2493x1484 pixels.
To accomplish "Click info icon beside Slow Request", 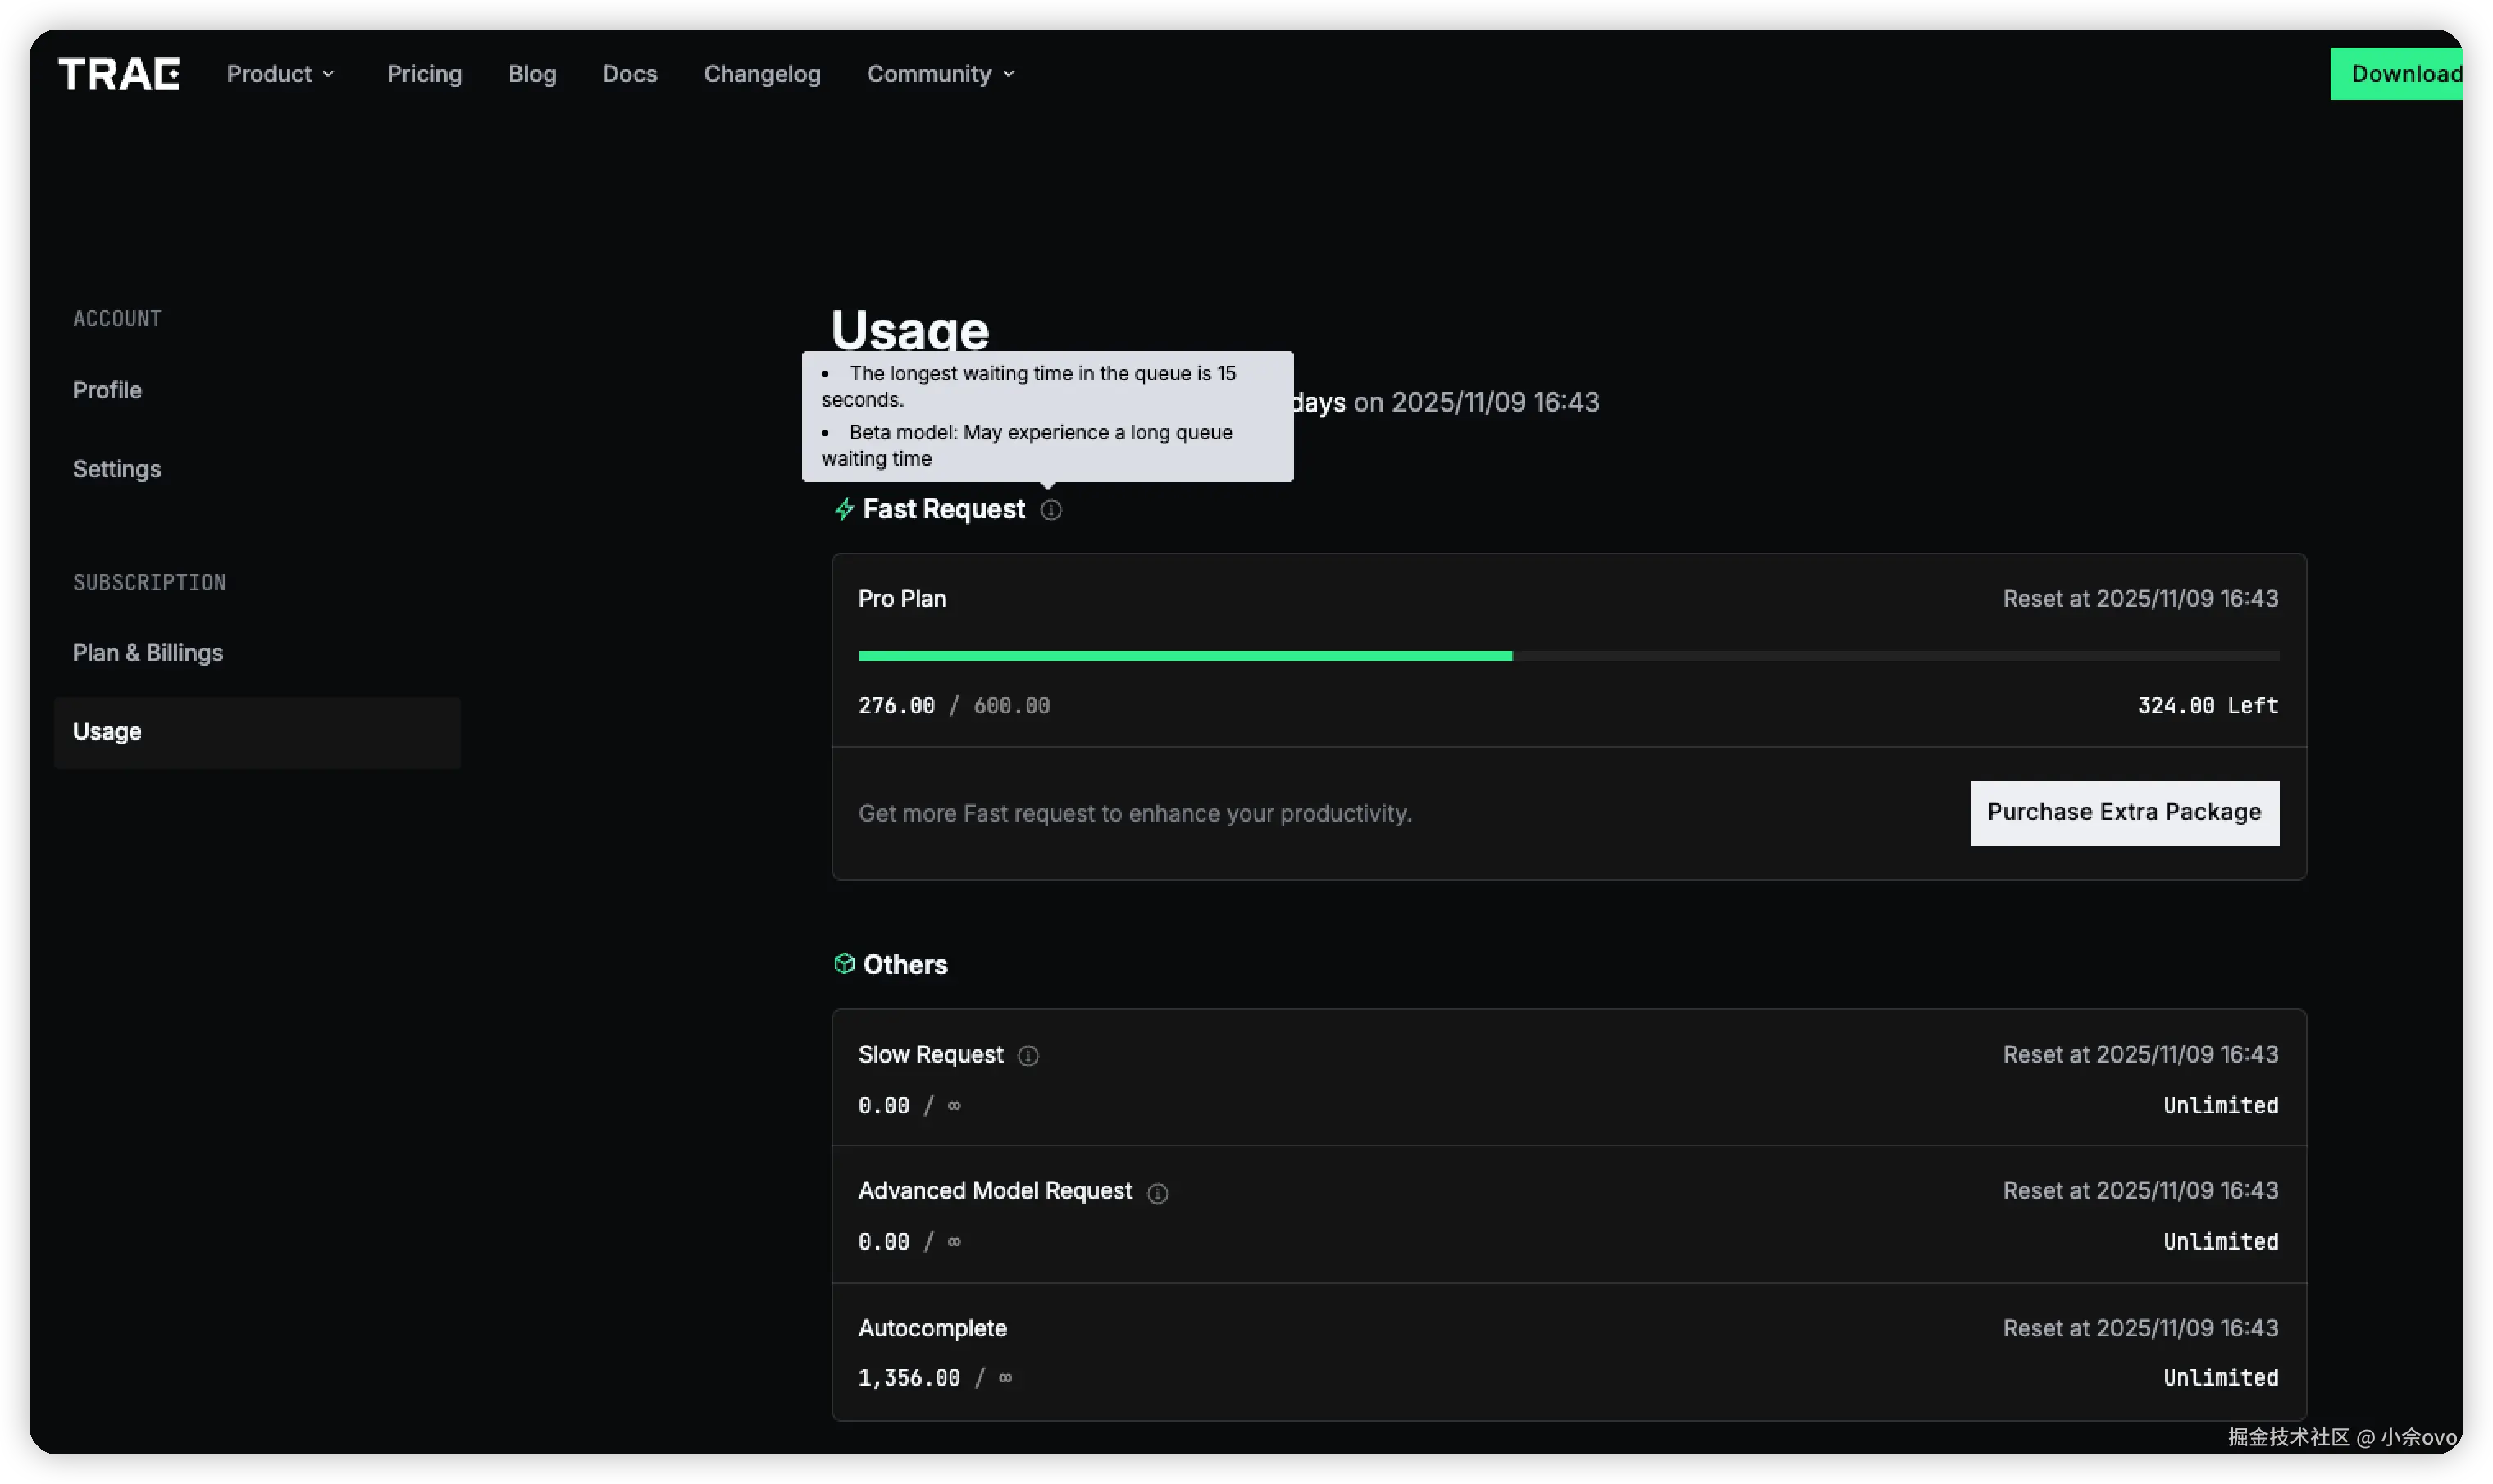I will 1028,1056.
